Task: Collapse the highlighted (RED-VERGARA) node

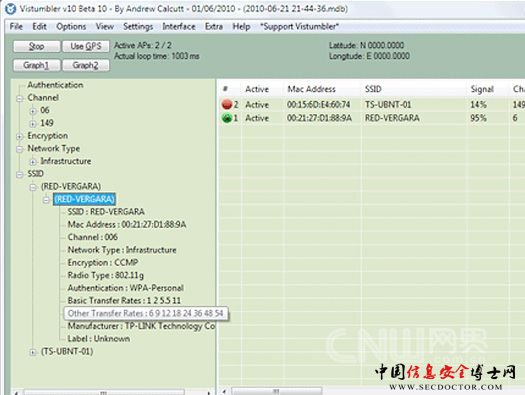Action: 46,200
